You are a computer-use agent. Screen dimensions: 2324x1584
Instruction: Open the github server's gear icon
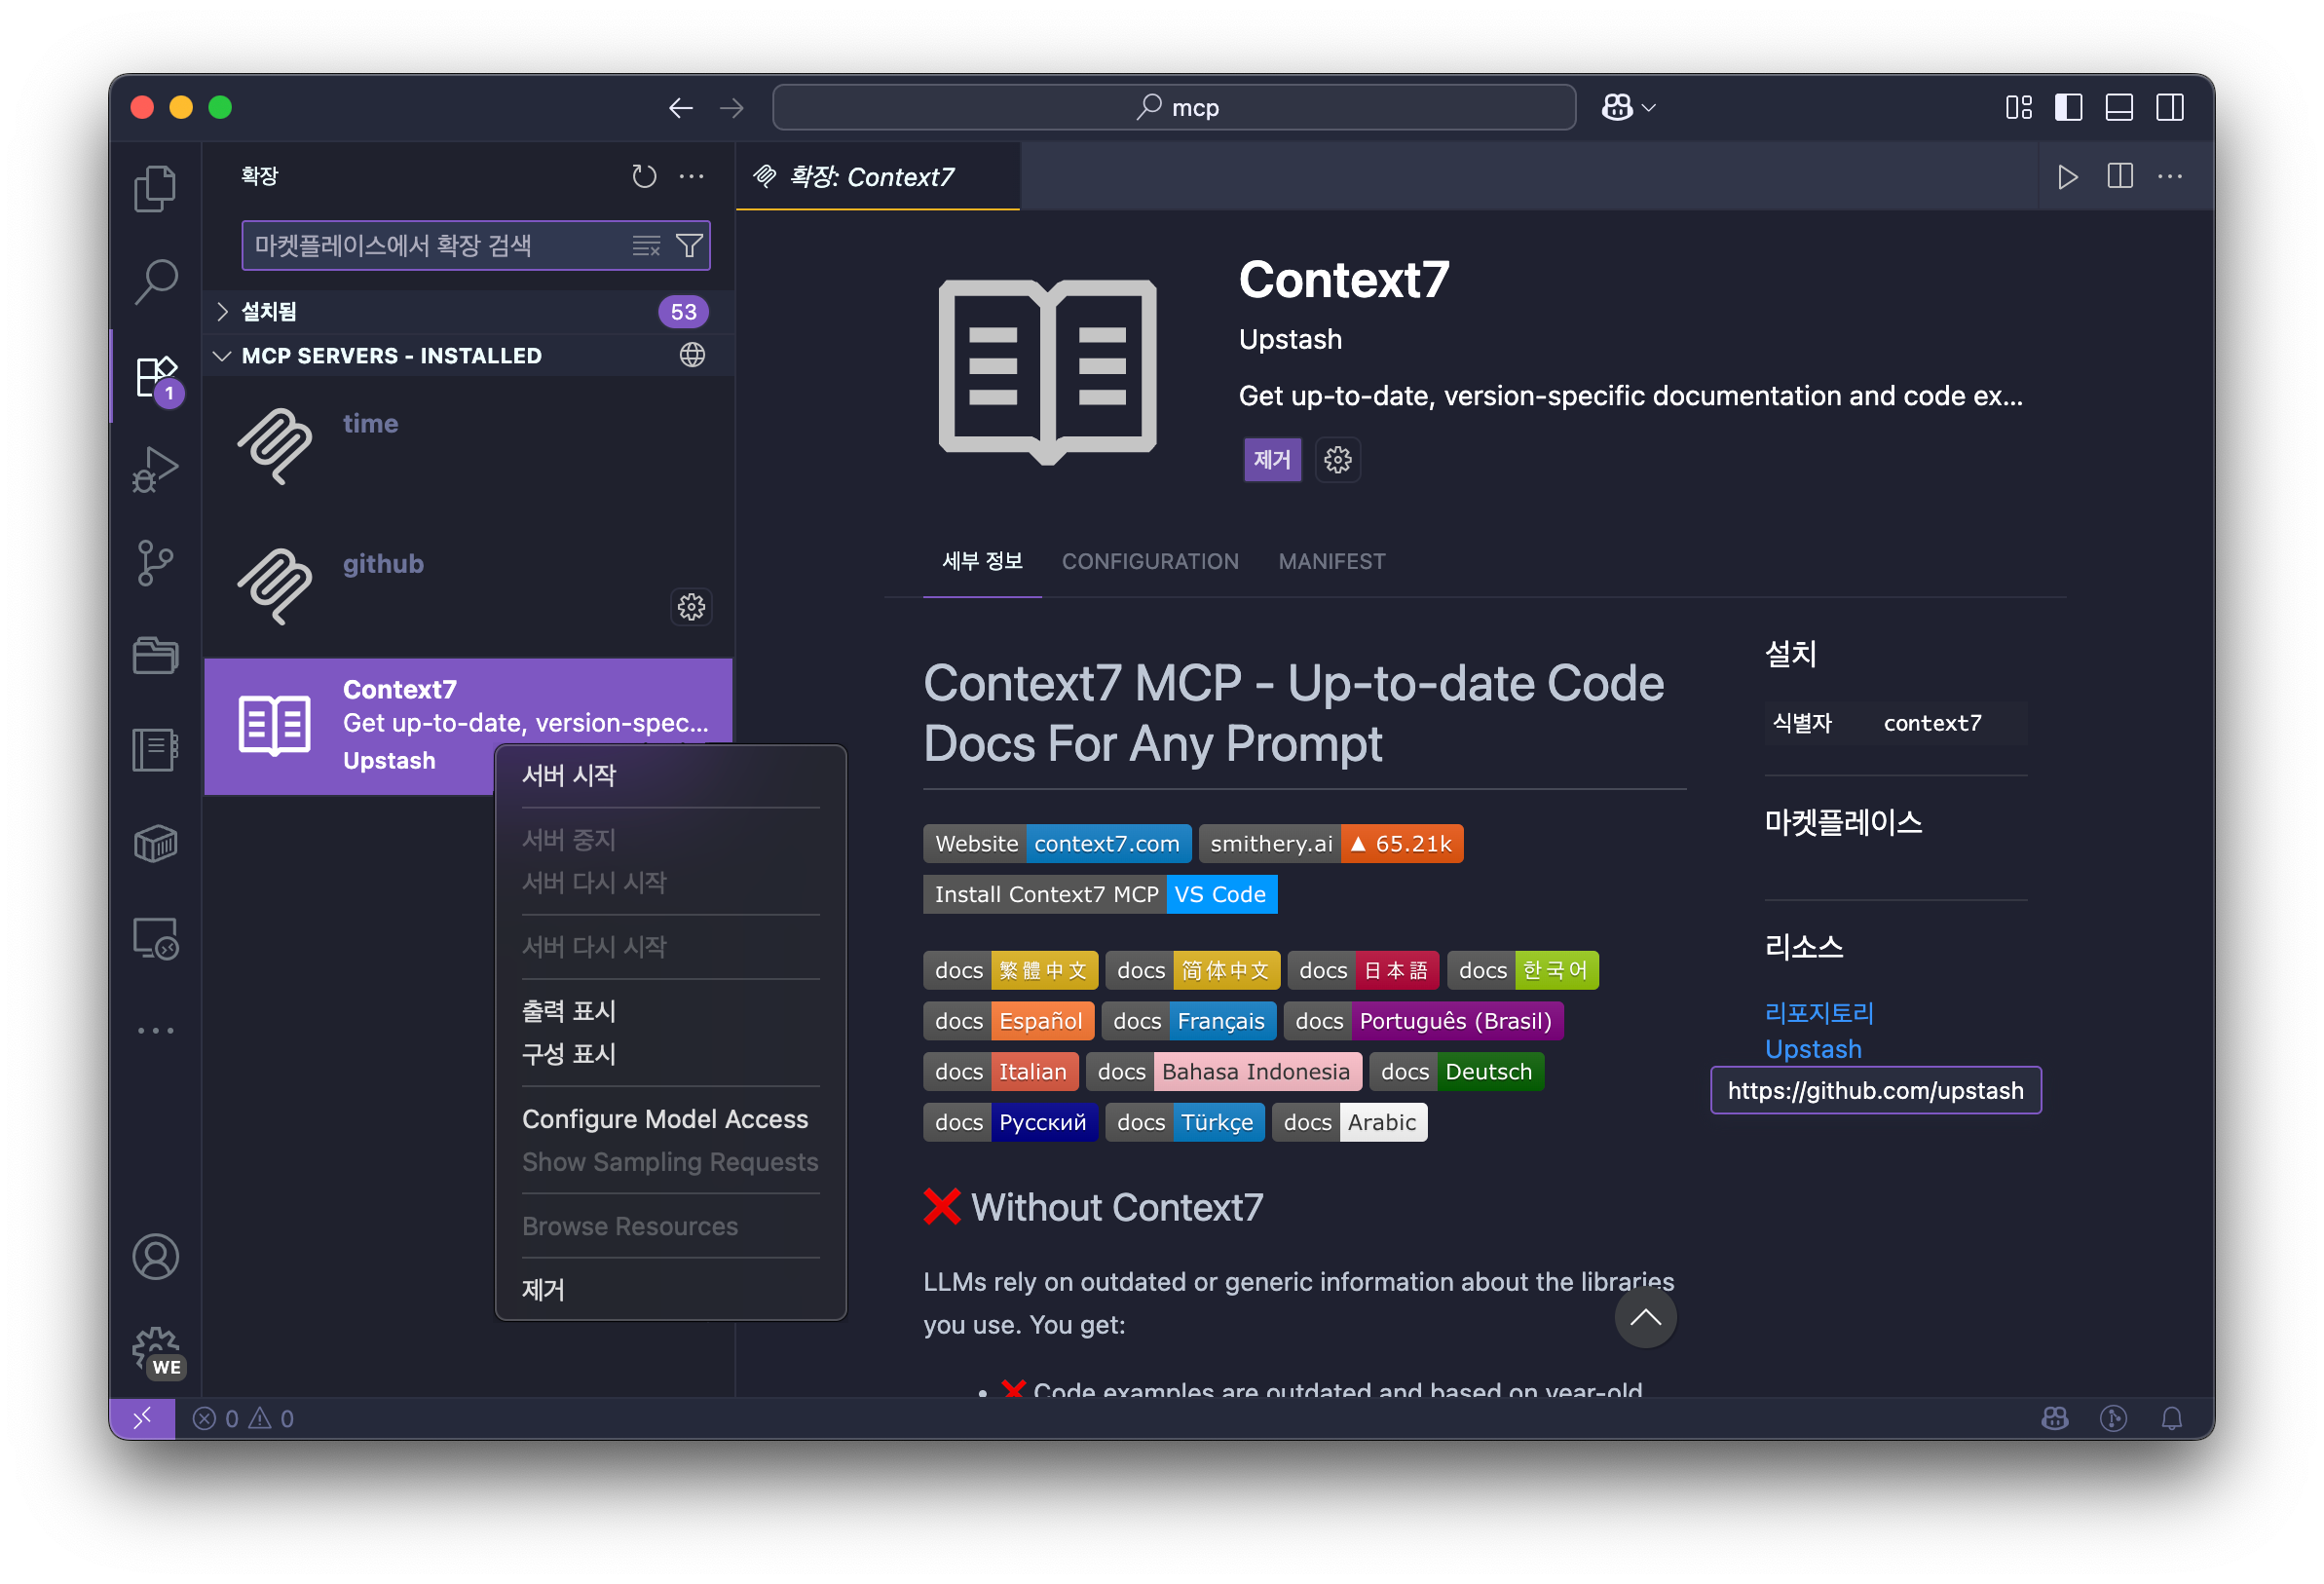(x=691, y=606)
